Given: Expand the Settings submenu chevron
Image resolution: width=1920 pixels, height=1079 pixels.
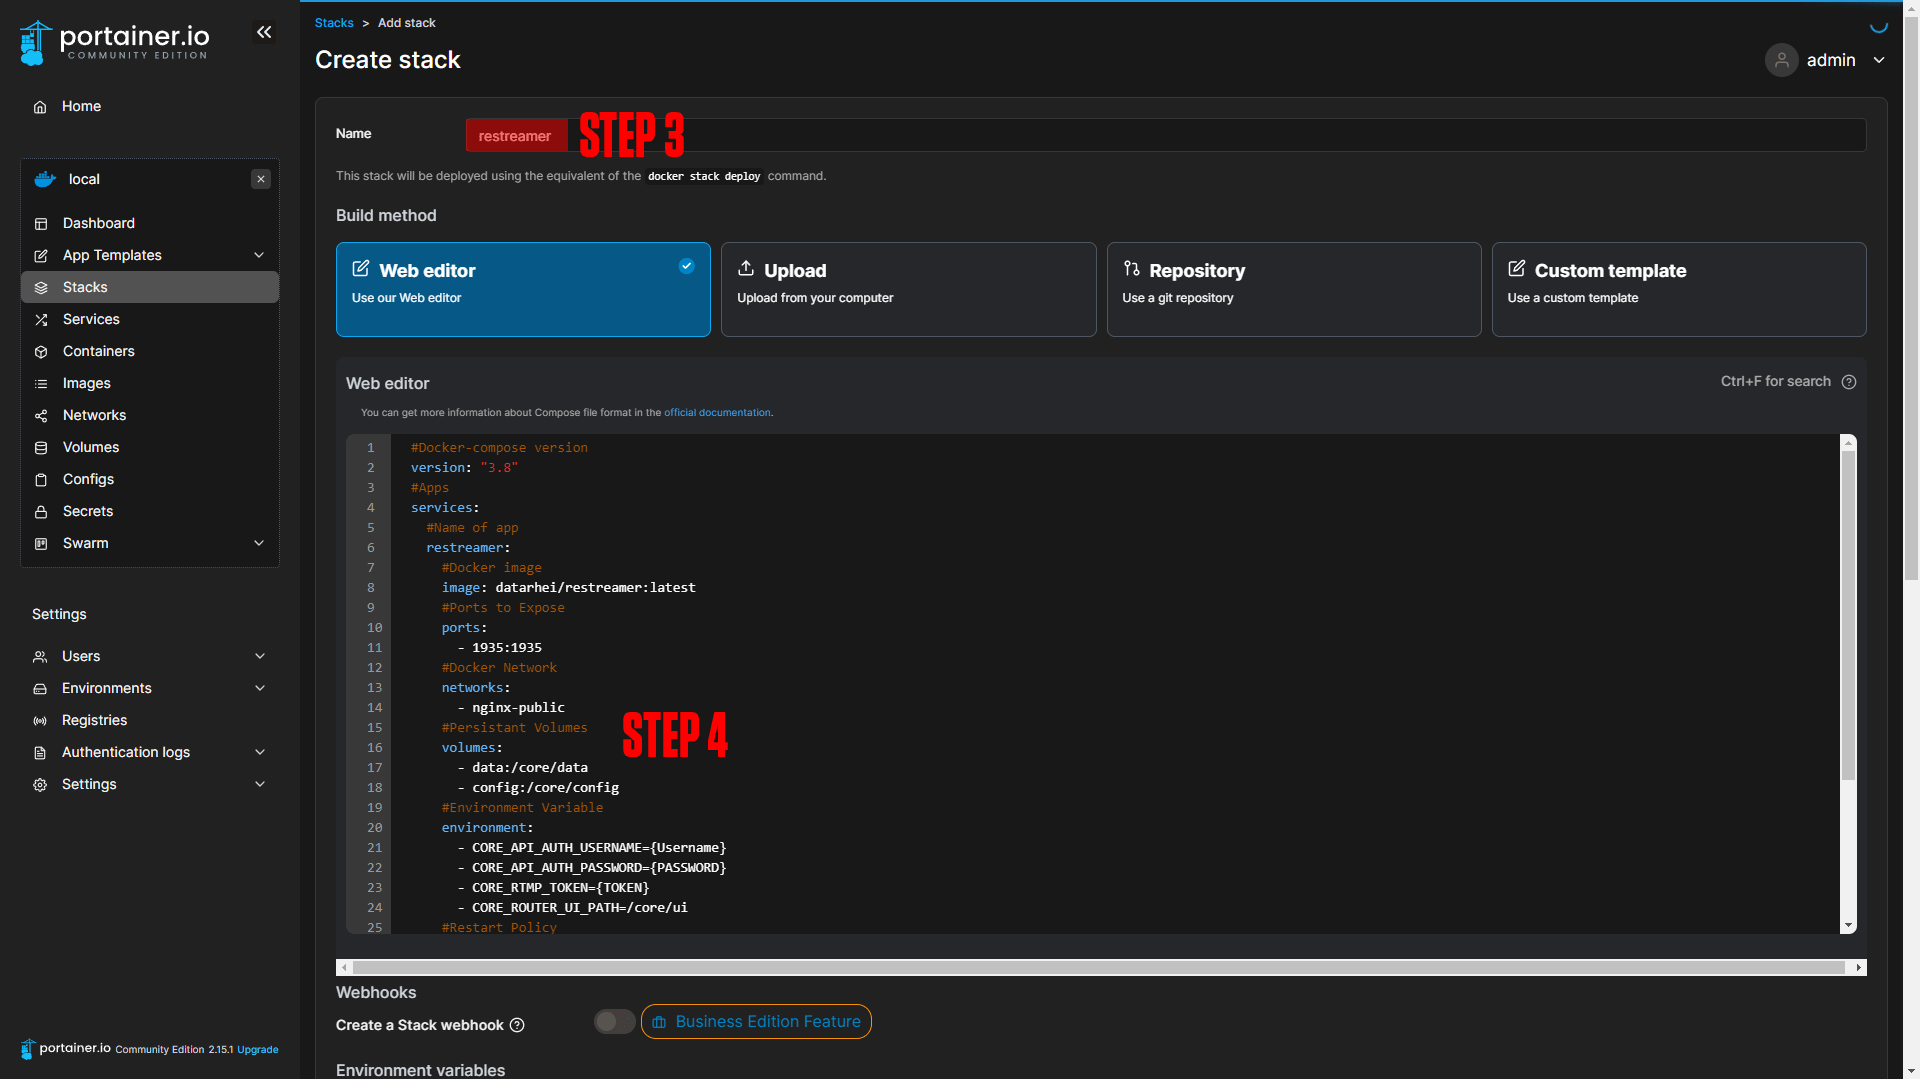Looking at the screenshot, I should pyautogui.click(x=260, y=784).
